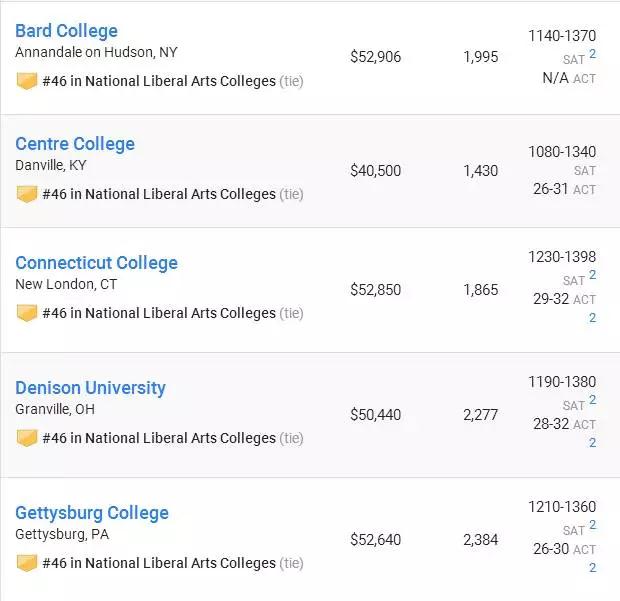
Task: Click SAT footnote 2 for Bard College
Action: (x=592, y=54)
